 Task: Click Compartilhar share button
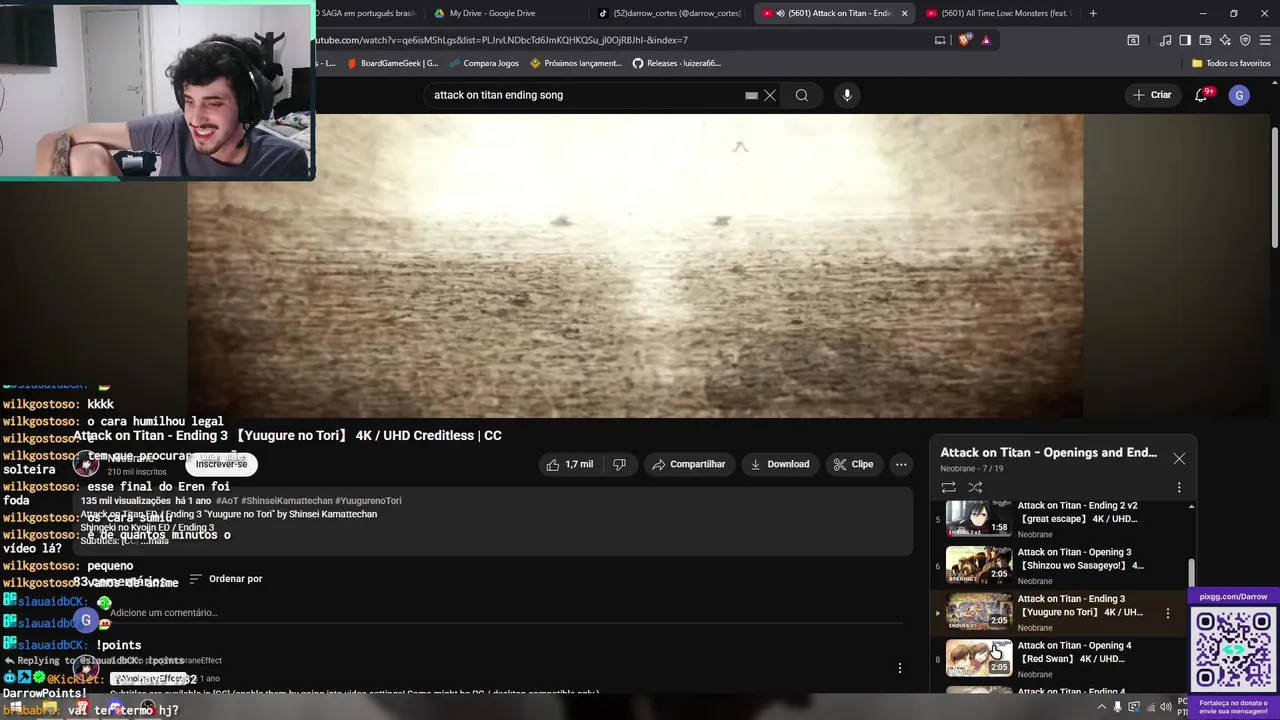coord(688,464)
